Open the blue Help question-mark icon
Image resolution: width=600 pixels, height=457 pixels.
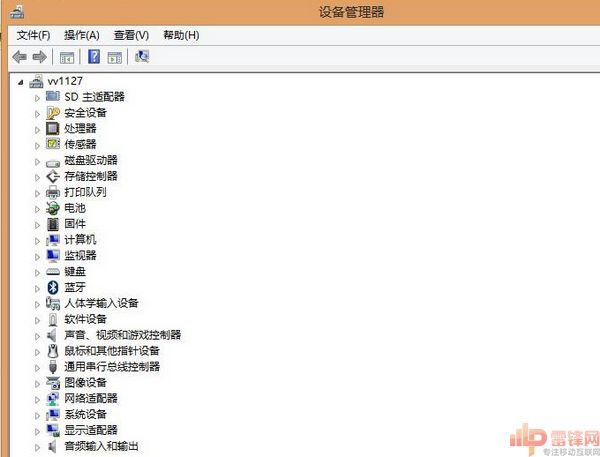(x=94, y=57)
